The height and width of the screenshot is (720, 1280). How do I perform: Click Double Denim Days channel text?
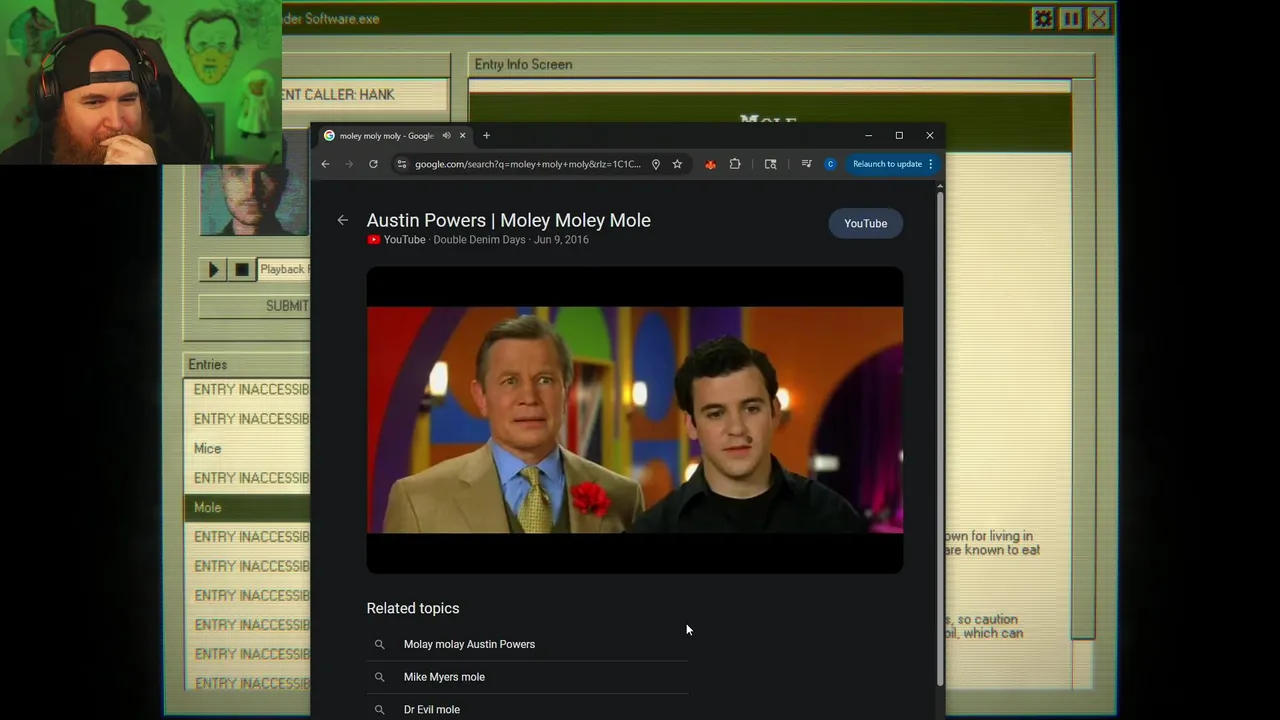479,240
